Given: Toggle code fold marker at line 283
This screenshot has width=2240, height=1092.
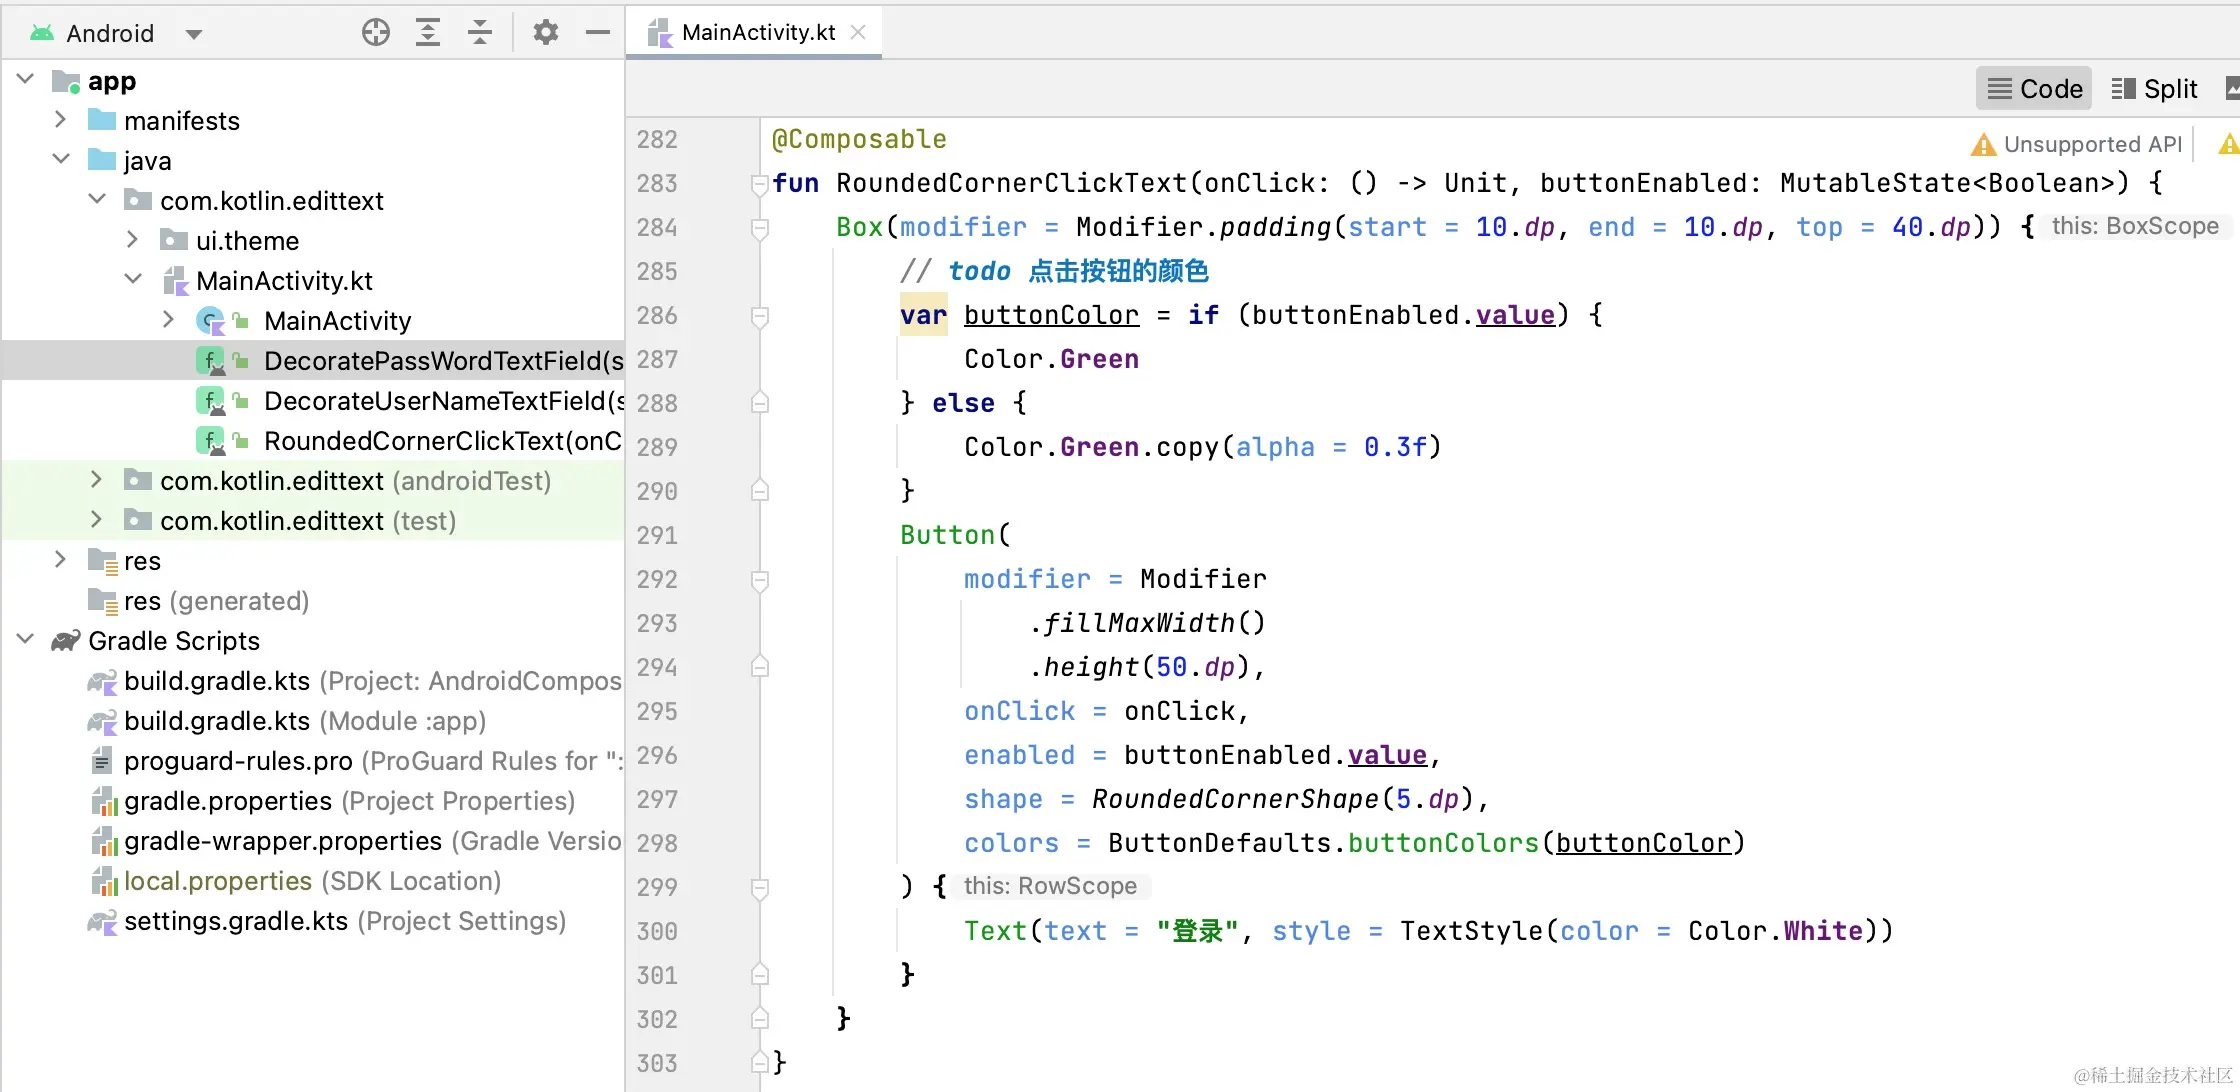Looking at the screenshot, I should tap(759, 184).
